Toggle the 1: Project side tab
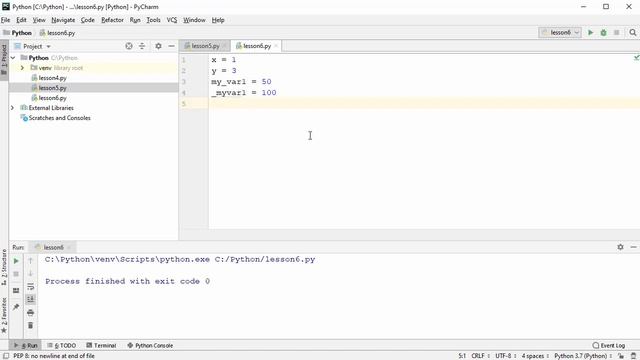 pyautogui.click(x=4, y=59)
